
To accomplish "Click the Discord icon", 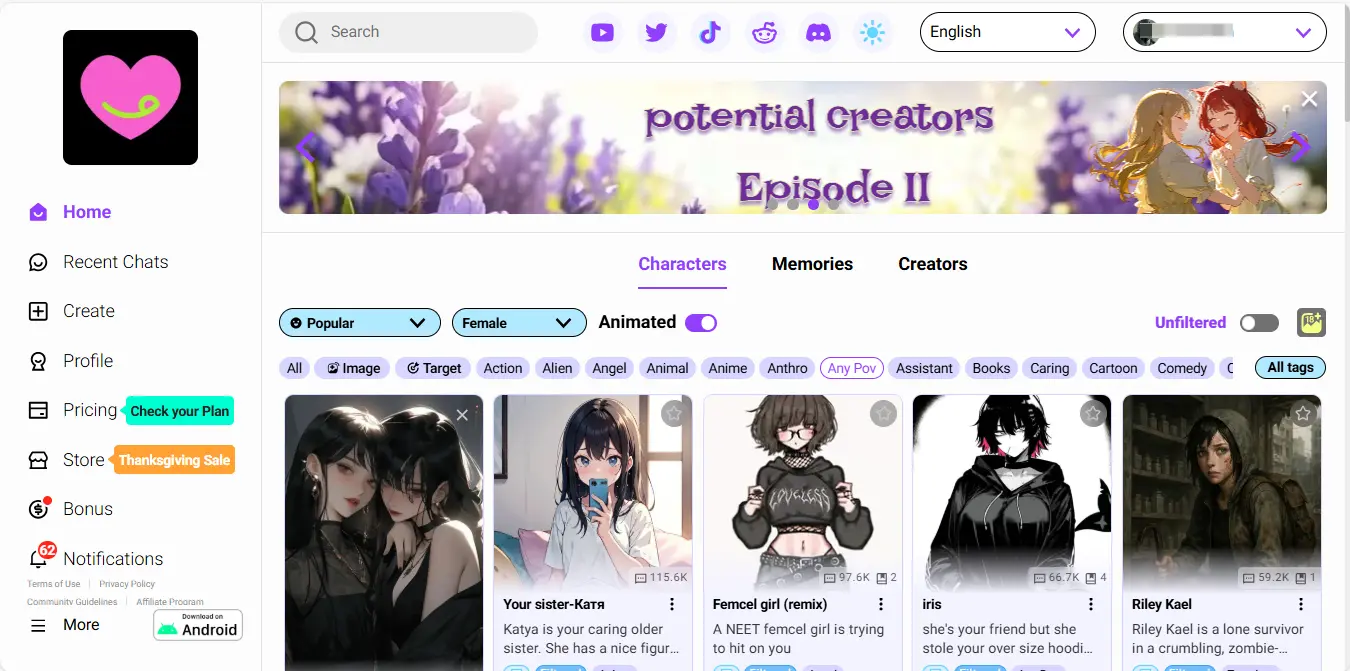I will pos(818,32).
